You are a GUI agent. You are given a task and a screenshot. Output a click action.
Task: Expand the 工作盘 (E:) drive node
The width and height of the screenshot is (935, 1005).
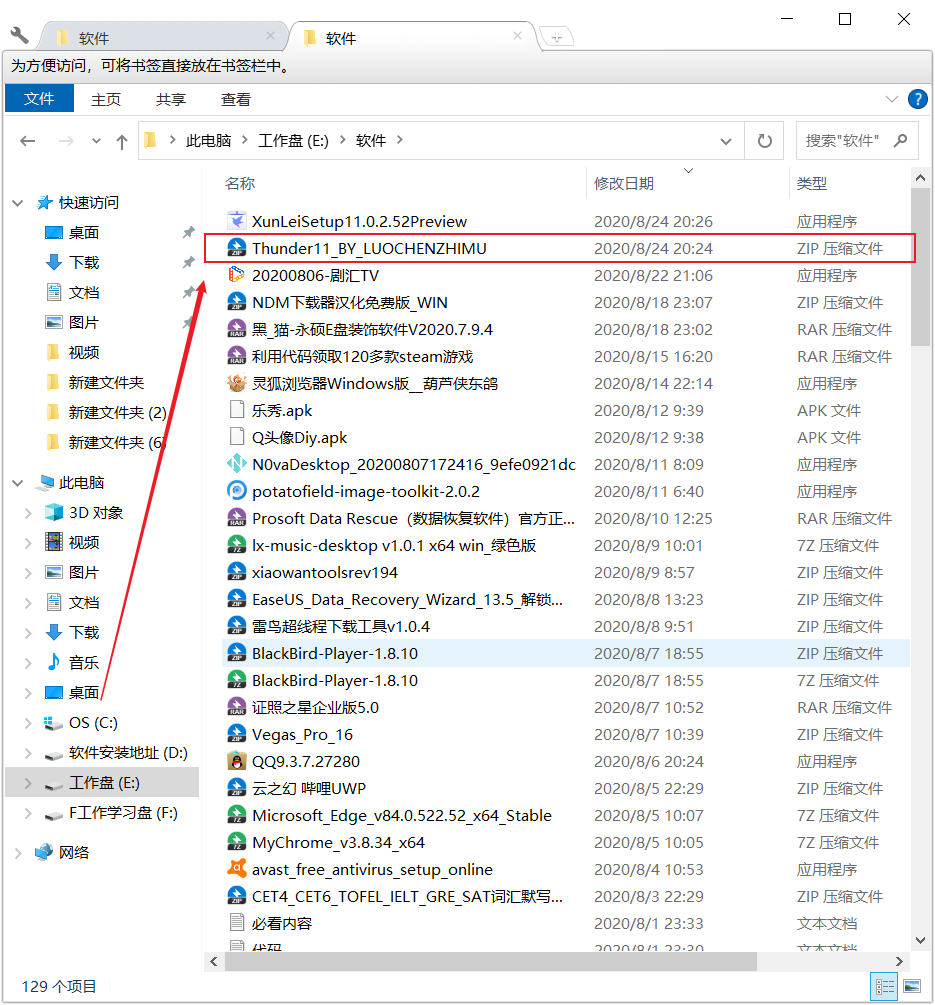point(28,783)
